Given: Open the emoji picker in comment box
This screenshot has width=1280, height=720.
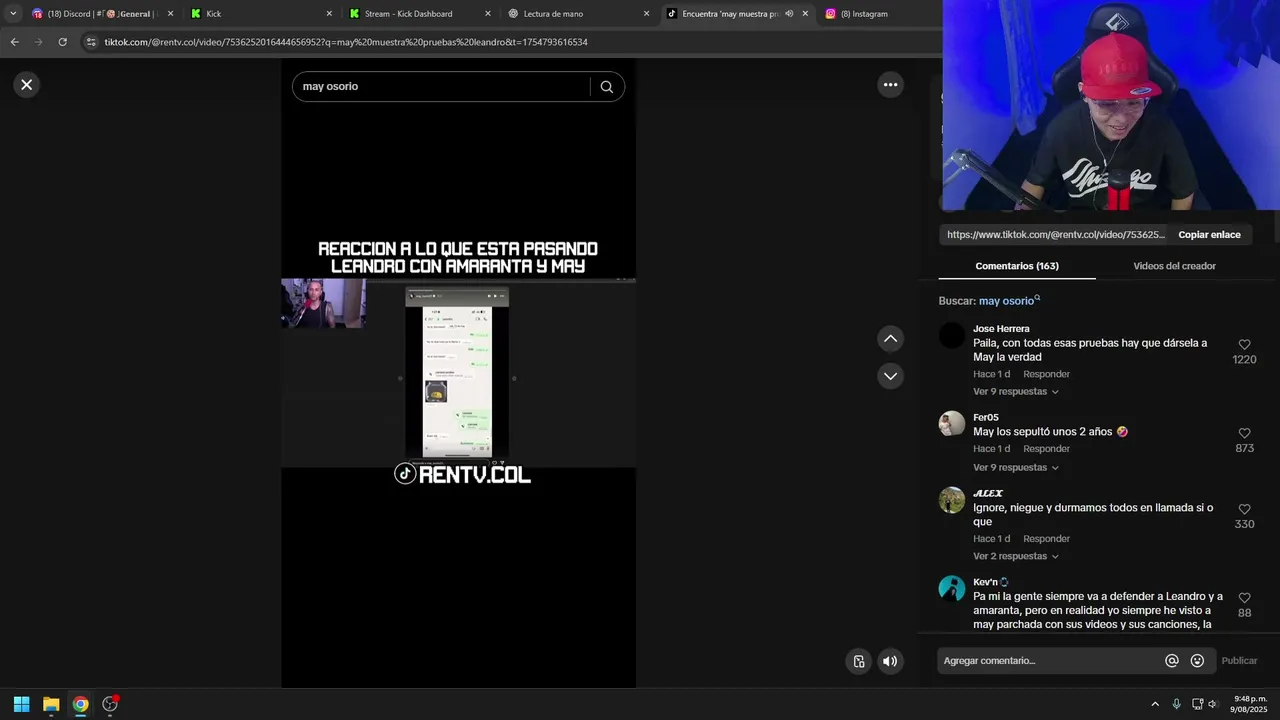Looking at the screenshot, I should (x=1197, y=661).
